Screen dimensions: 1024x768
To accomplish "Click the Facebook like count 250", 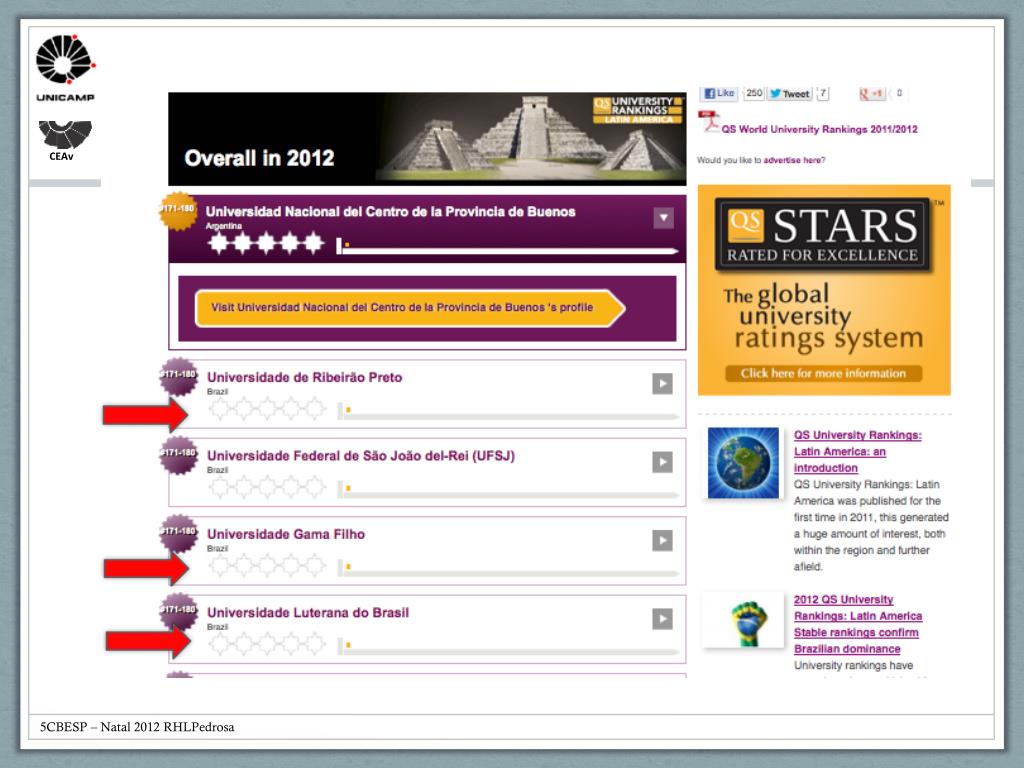I will coord(754,93).
